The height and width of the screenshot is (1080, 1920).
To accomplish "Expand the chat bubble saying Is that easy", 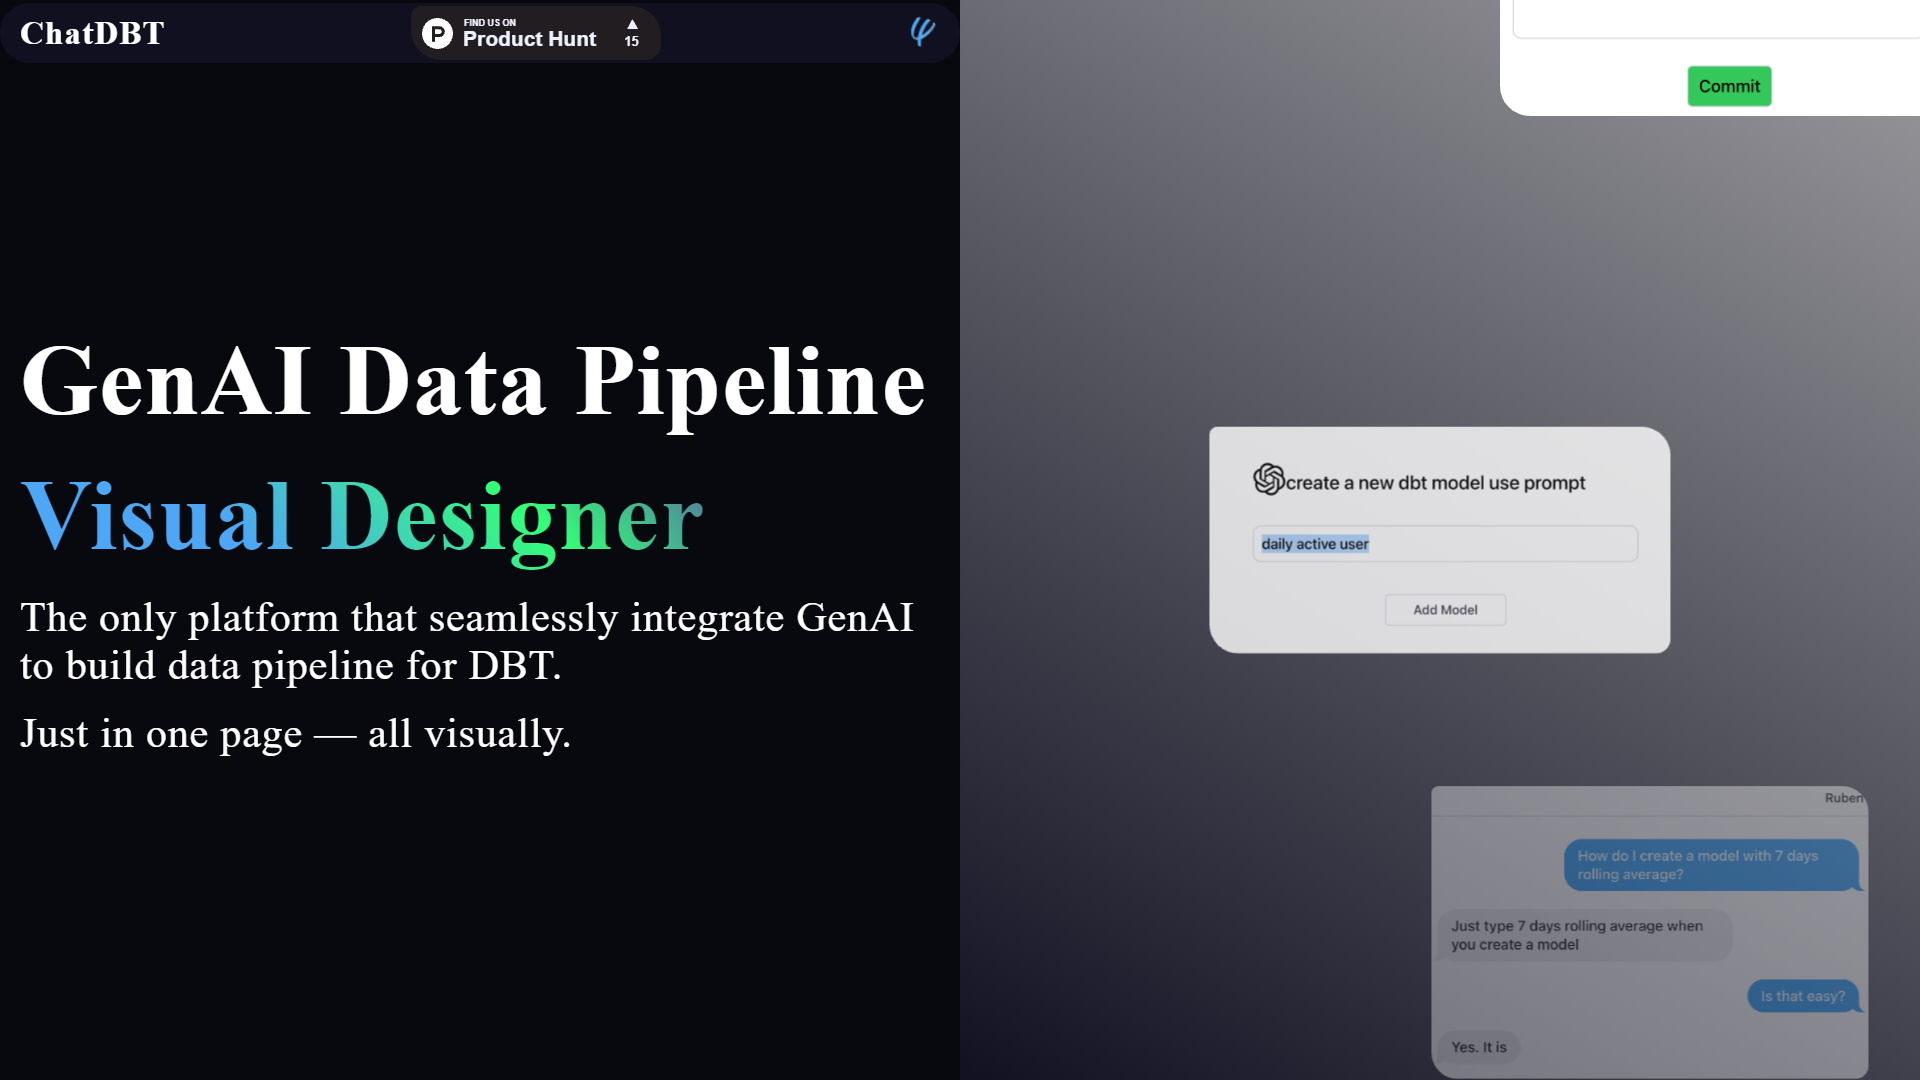I will click(1802, 995).
